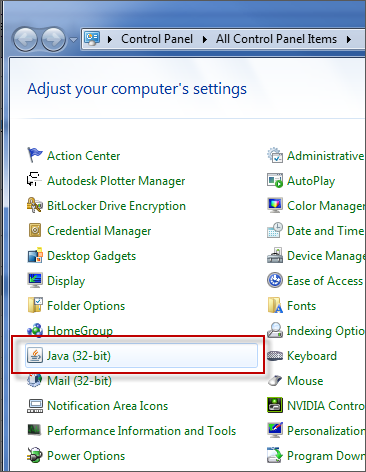
Task: Open the AutoPlay icon
Action: point(275,180)
